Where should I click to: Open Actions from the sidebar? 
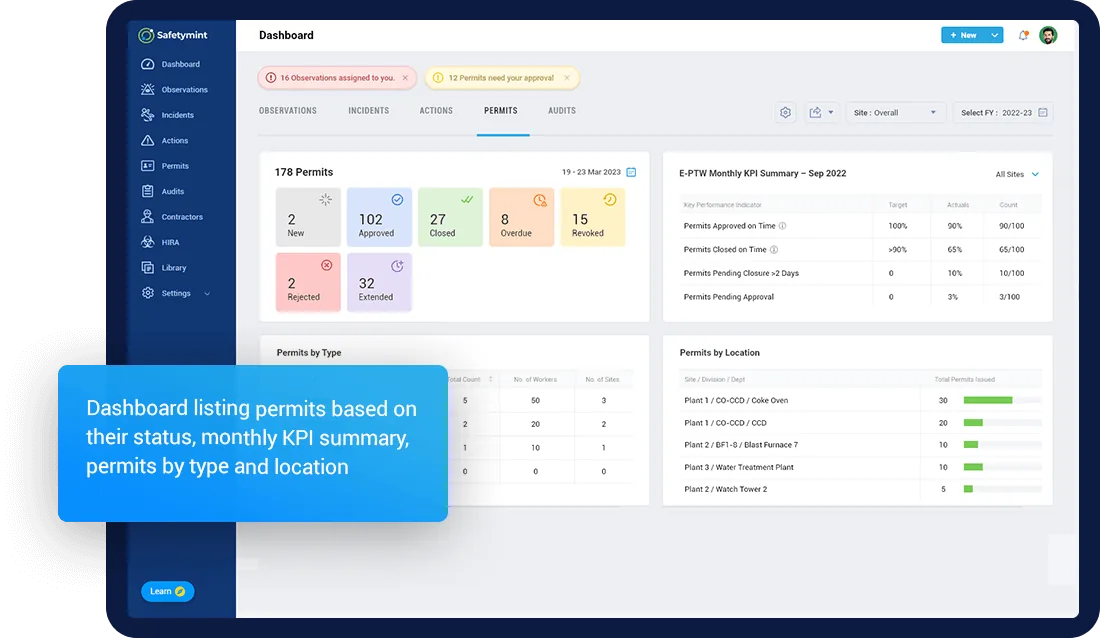pyautogui.click(x=165, y=140)
